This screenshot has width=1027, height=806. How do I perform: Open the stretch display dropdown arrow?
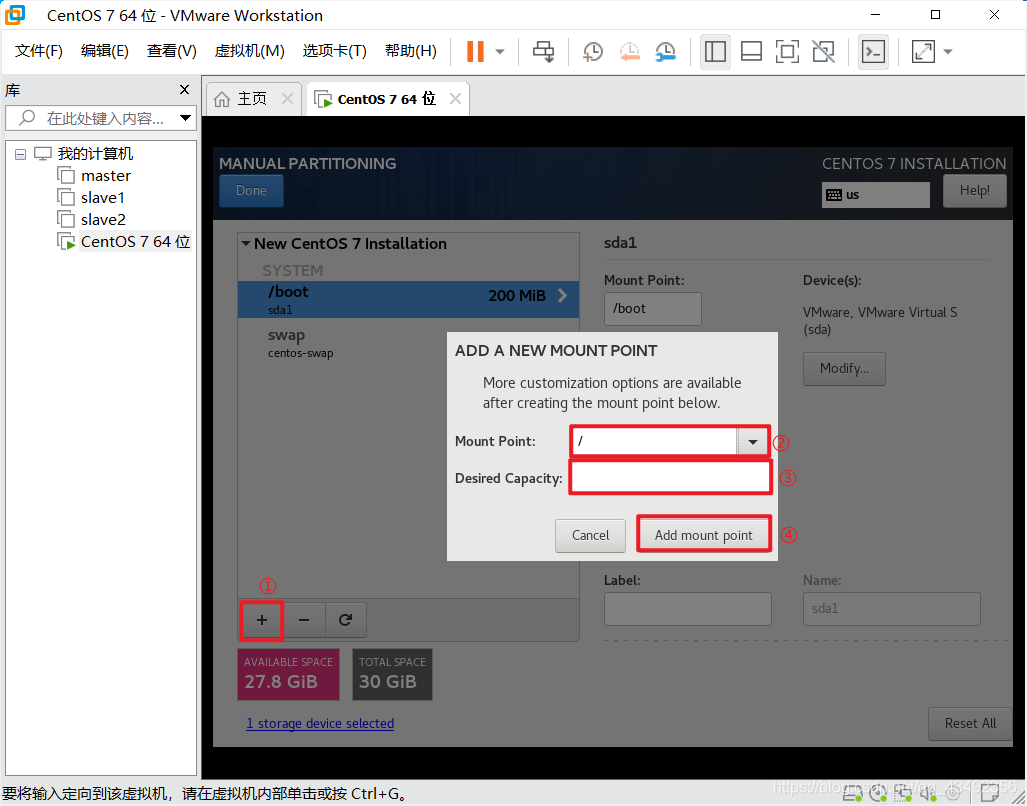(948, 51)
